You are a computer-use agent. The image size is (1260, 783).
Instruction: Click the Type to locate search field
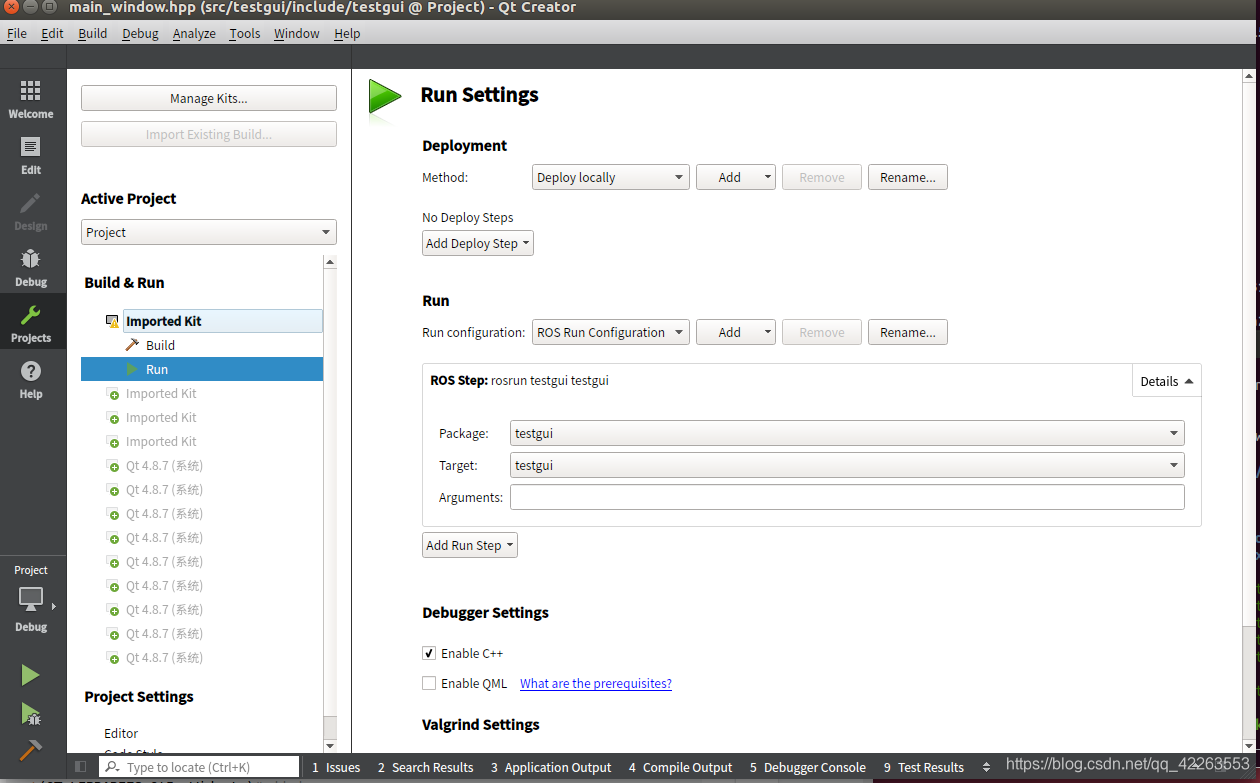tap(199, 767)
